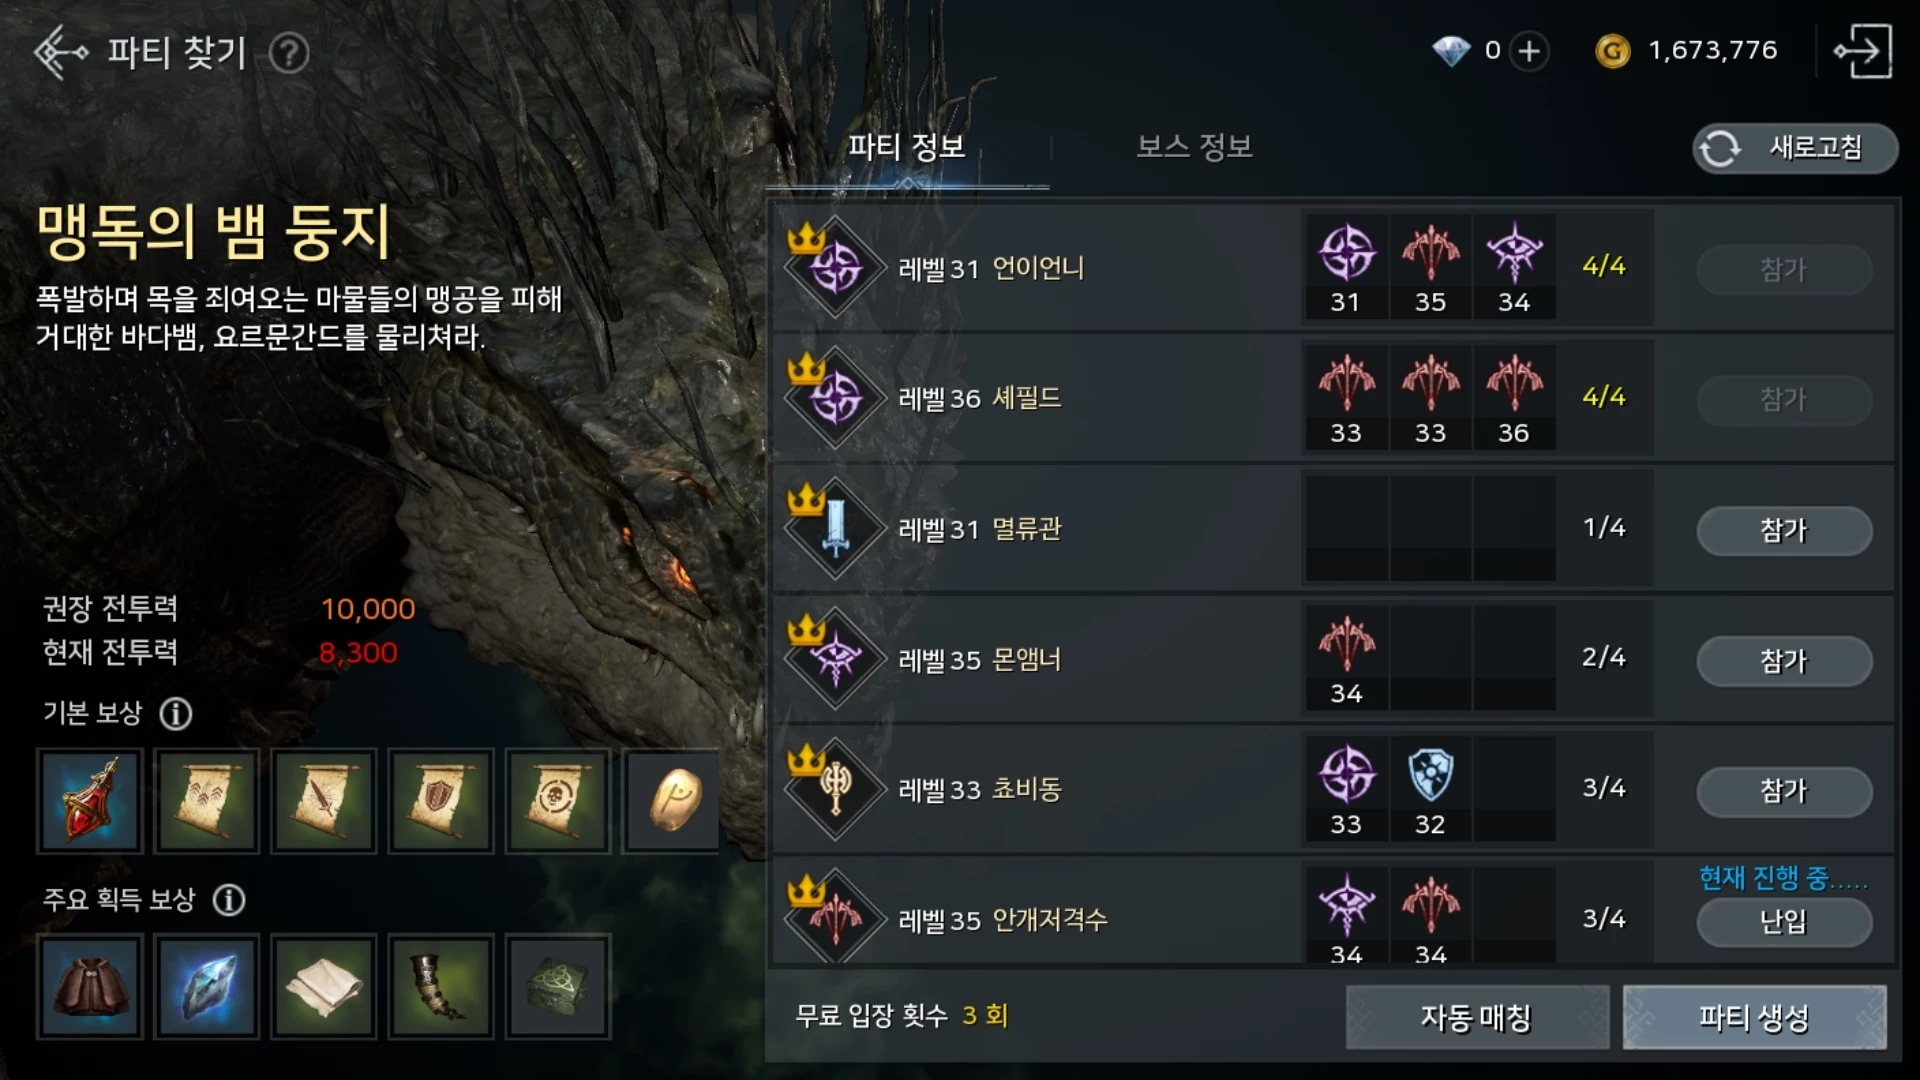This screenshot has height=1080, width=1920.
Task: Switch to the 보스 정보 tab
Action: click(1194, 147)
